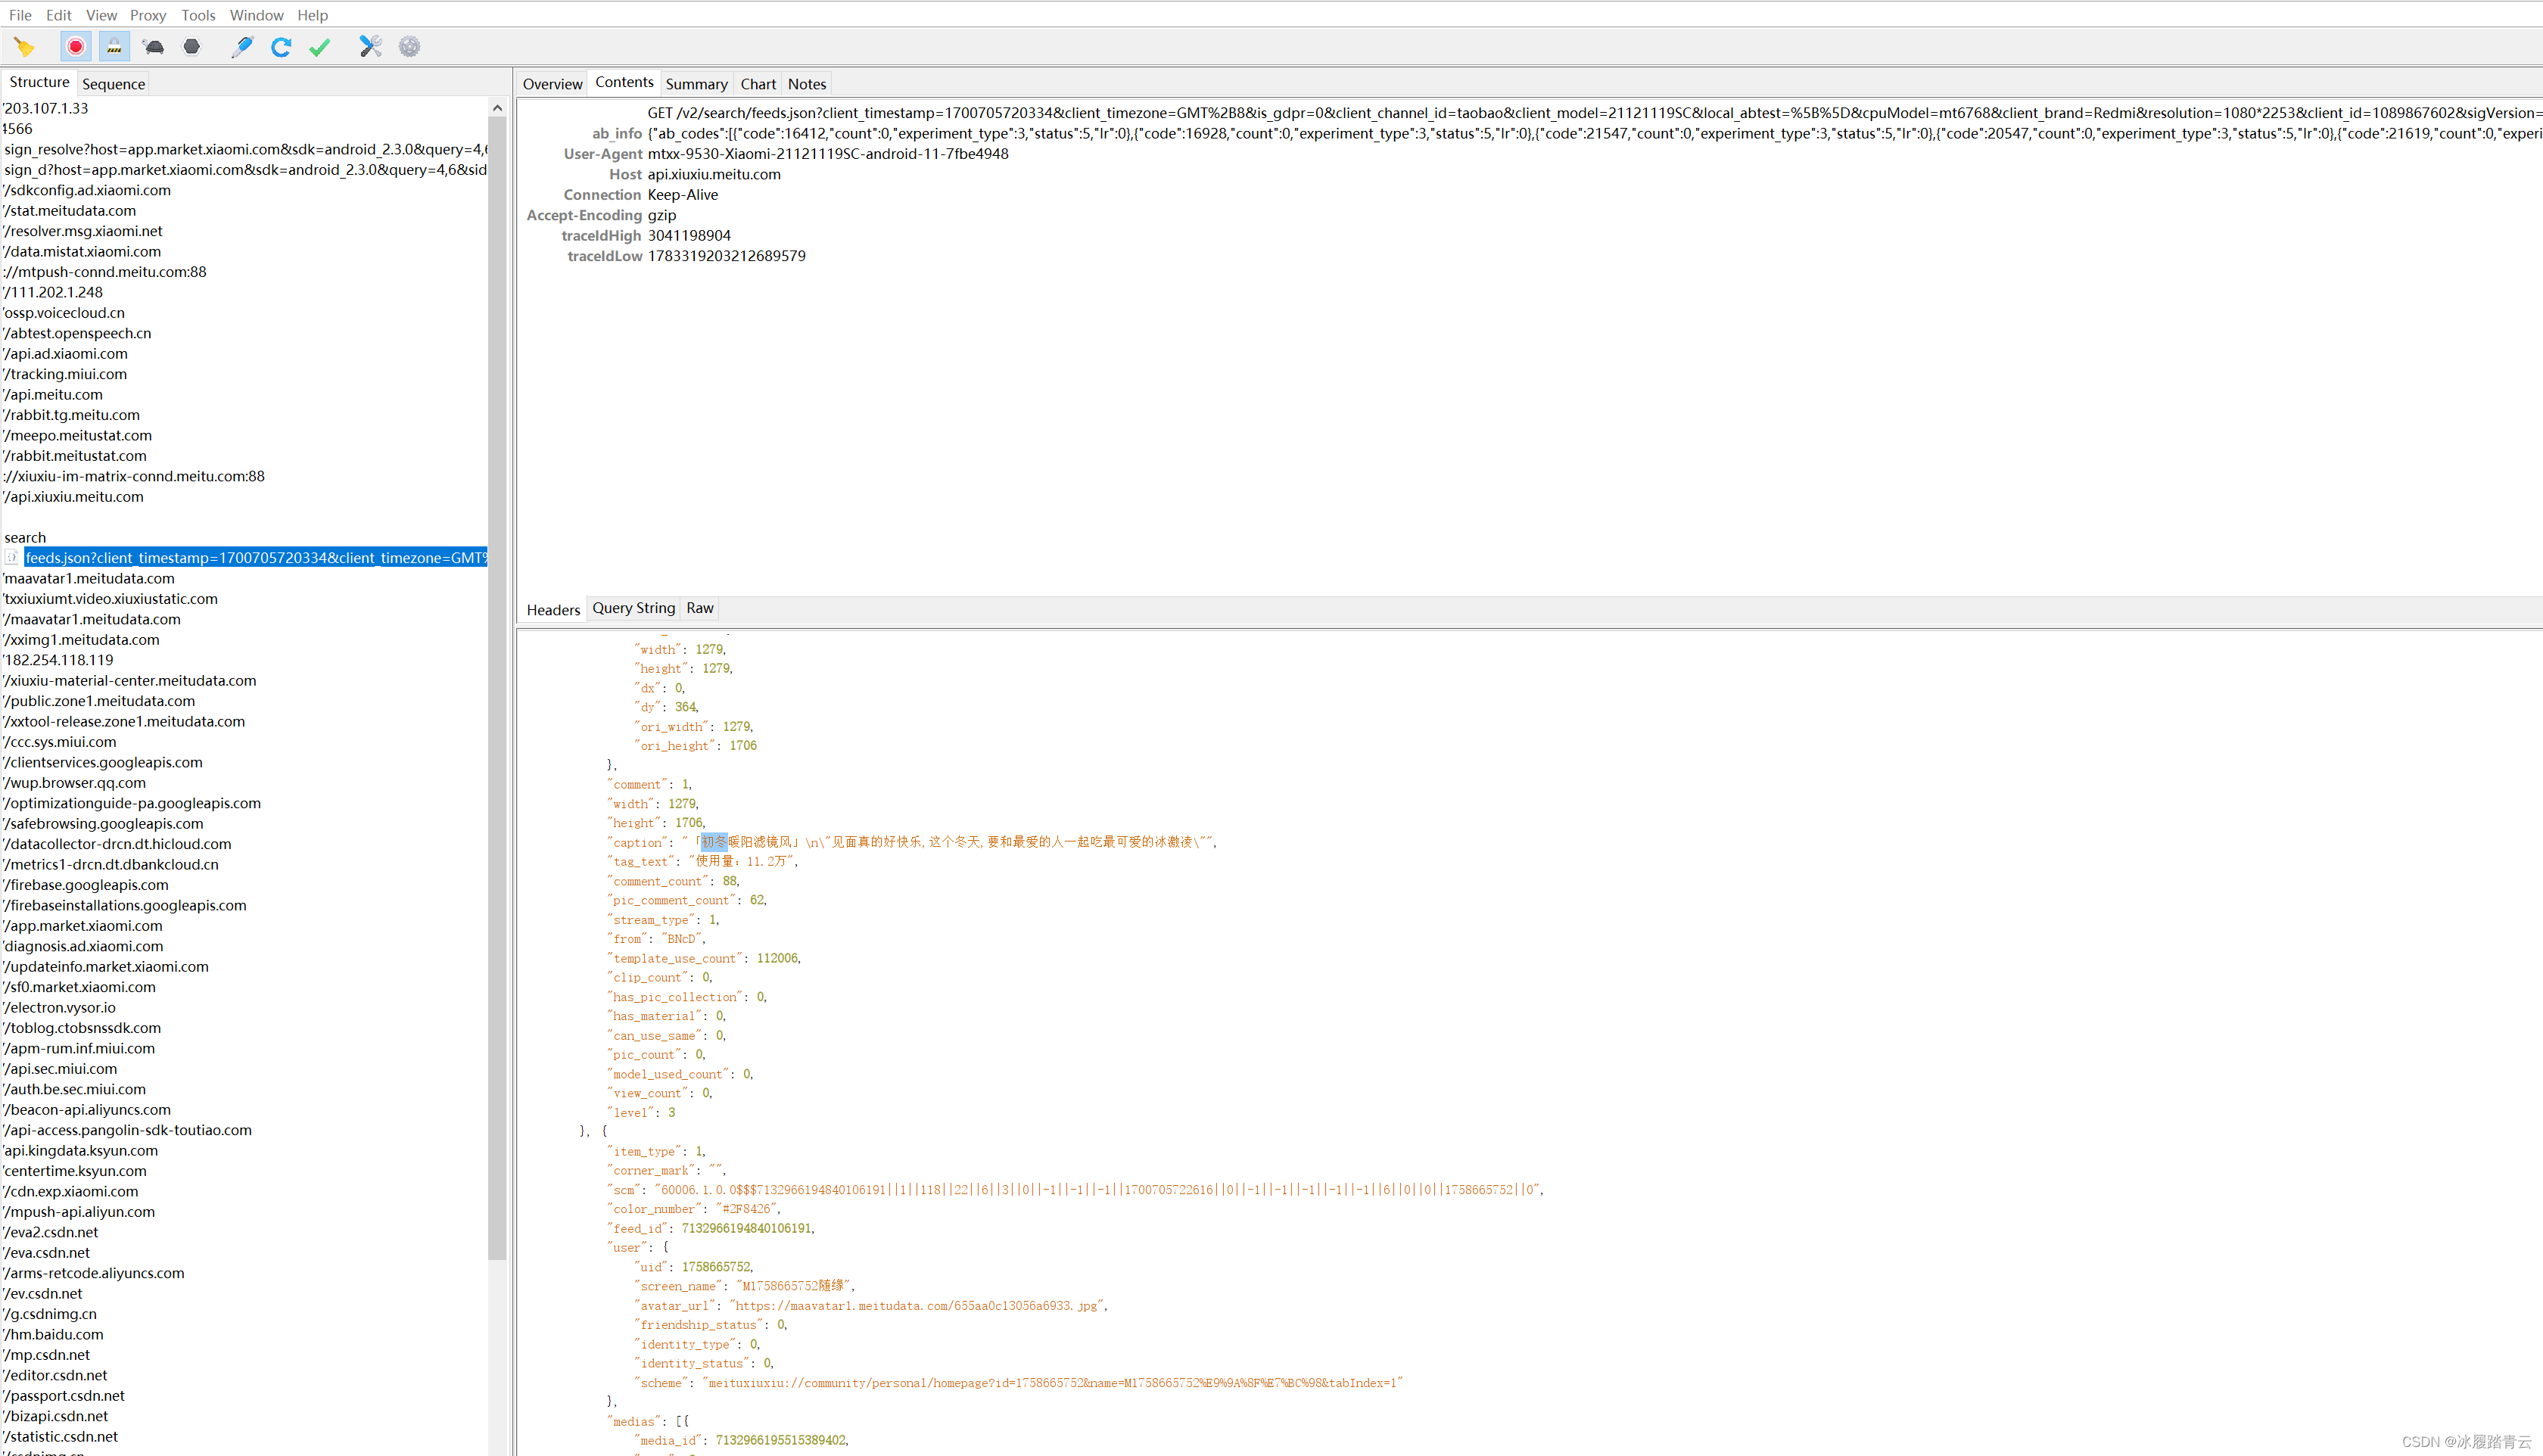
Task: Click the User-Agent header value
Action: (x=828, y=154)
